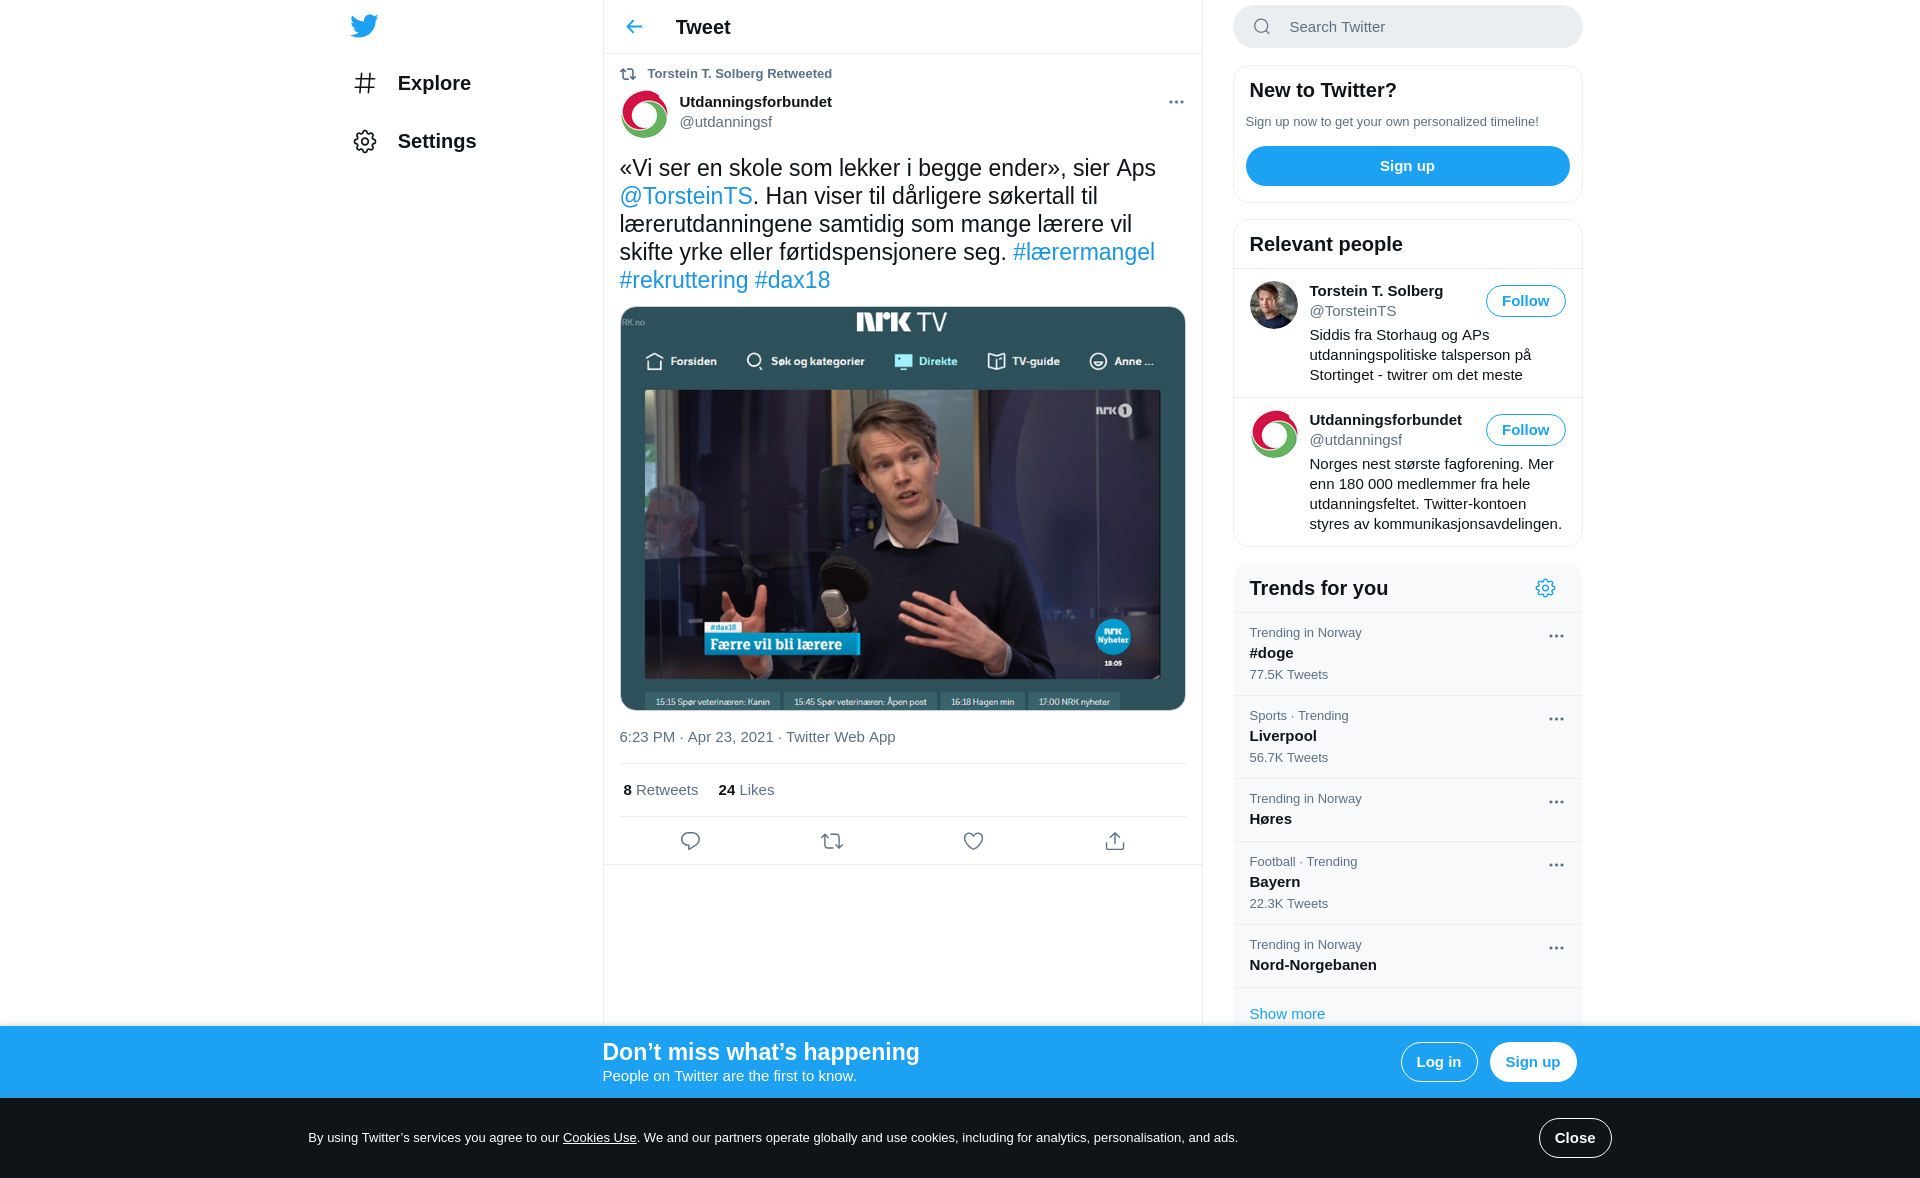Click the Search Twitter field
Screen dimensions: 1920x1178
point(1407,27)
